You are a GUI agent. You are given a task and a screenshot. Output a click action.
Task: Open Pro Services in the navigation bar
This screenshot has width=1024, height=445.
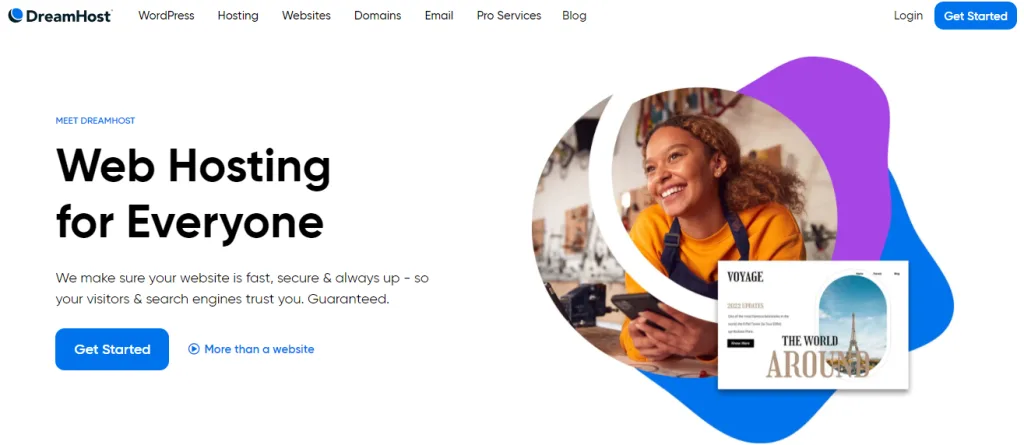509,15
